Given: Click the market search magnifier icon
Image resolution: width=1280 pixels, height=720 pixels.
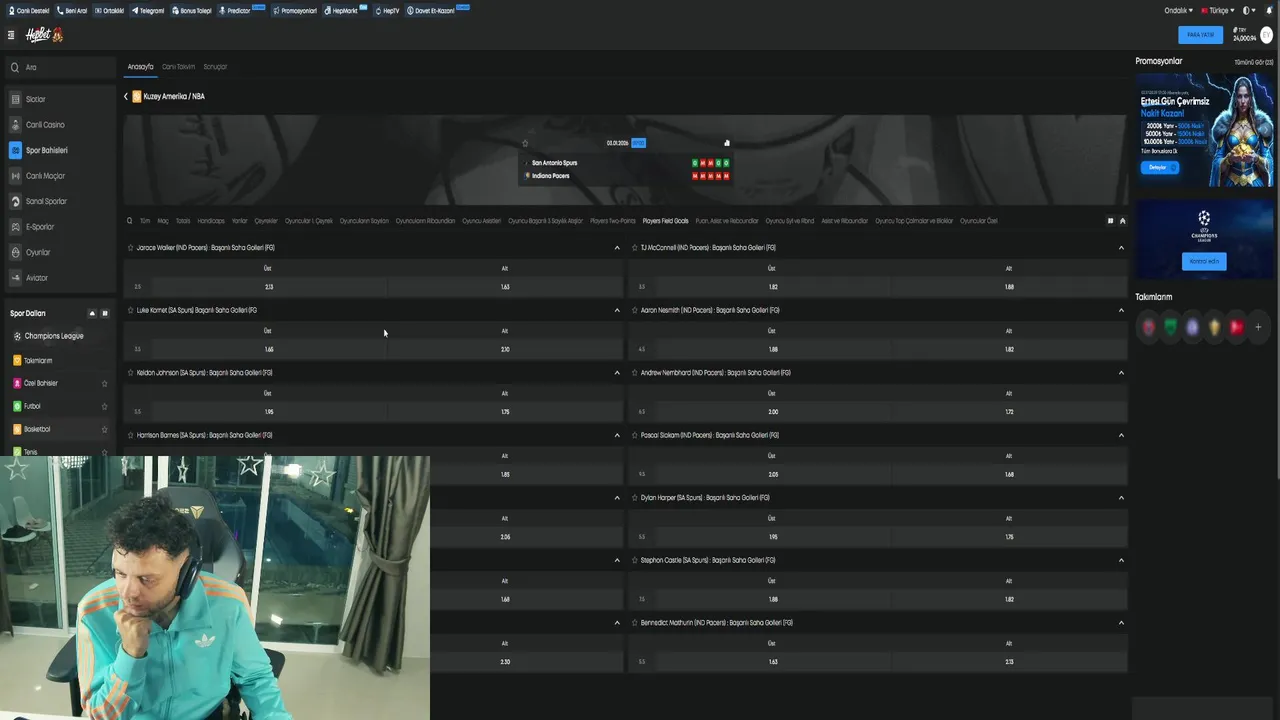Looking at the screenshot, I should pos(129,221).
